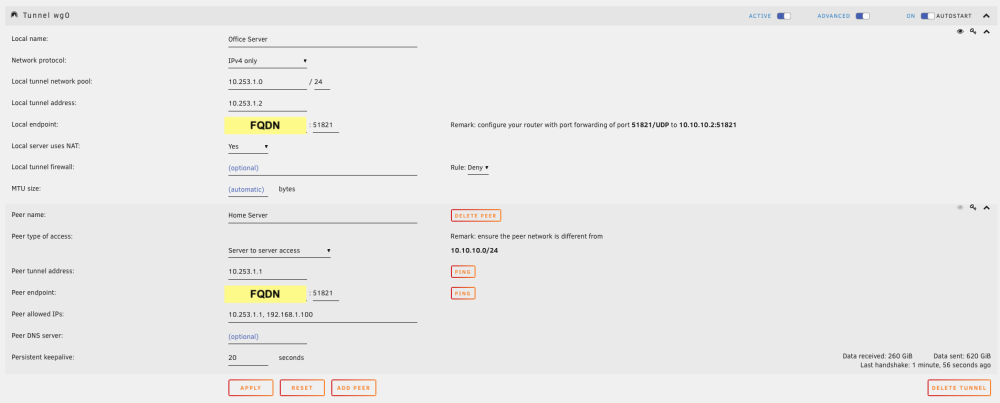Click the MTU size automatic field

coord(246,189)
